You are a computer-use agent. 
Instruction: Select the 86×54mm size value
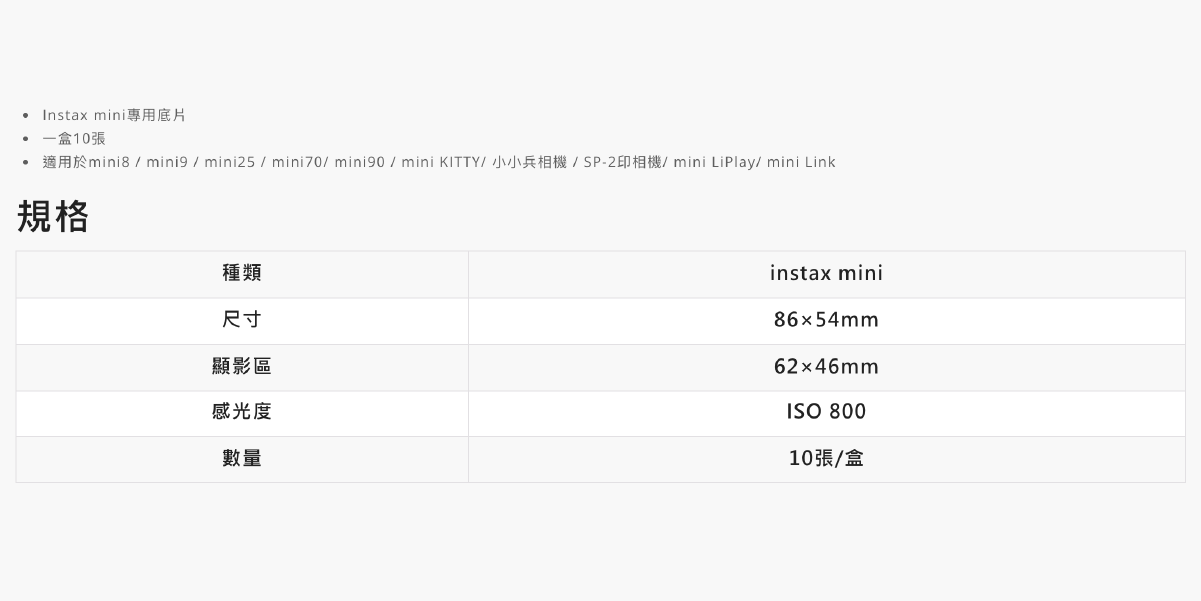click(826, 320)
